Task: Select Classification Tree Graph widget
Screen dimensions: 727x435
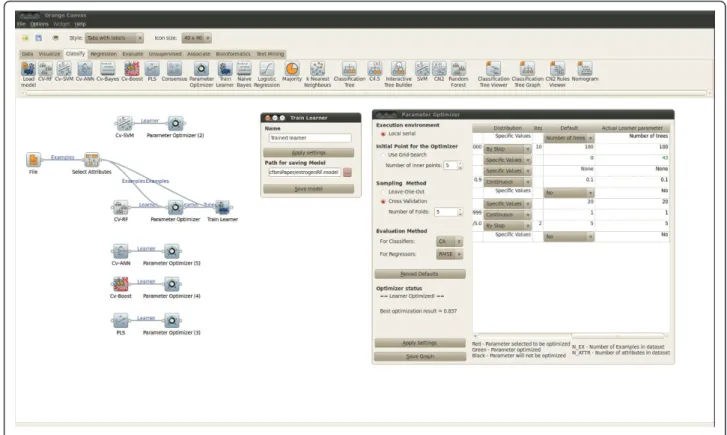Action: 527,69
